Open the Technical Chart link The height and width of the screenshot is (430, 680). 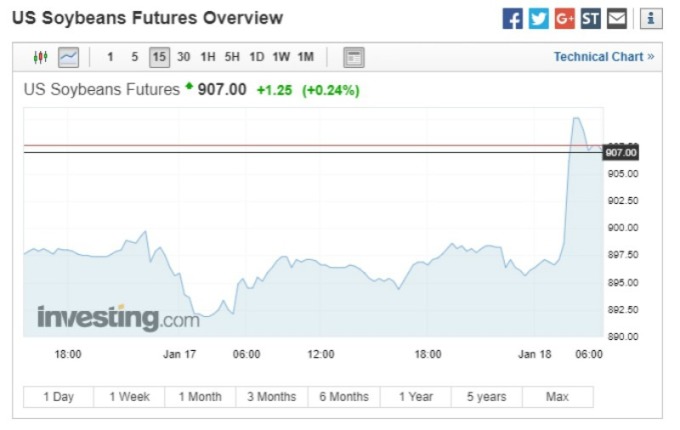[604, 57]
